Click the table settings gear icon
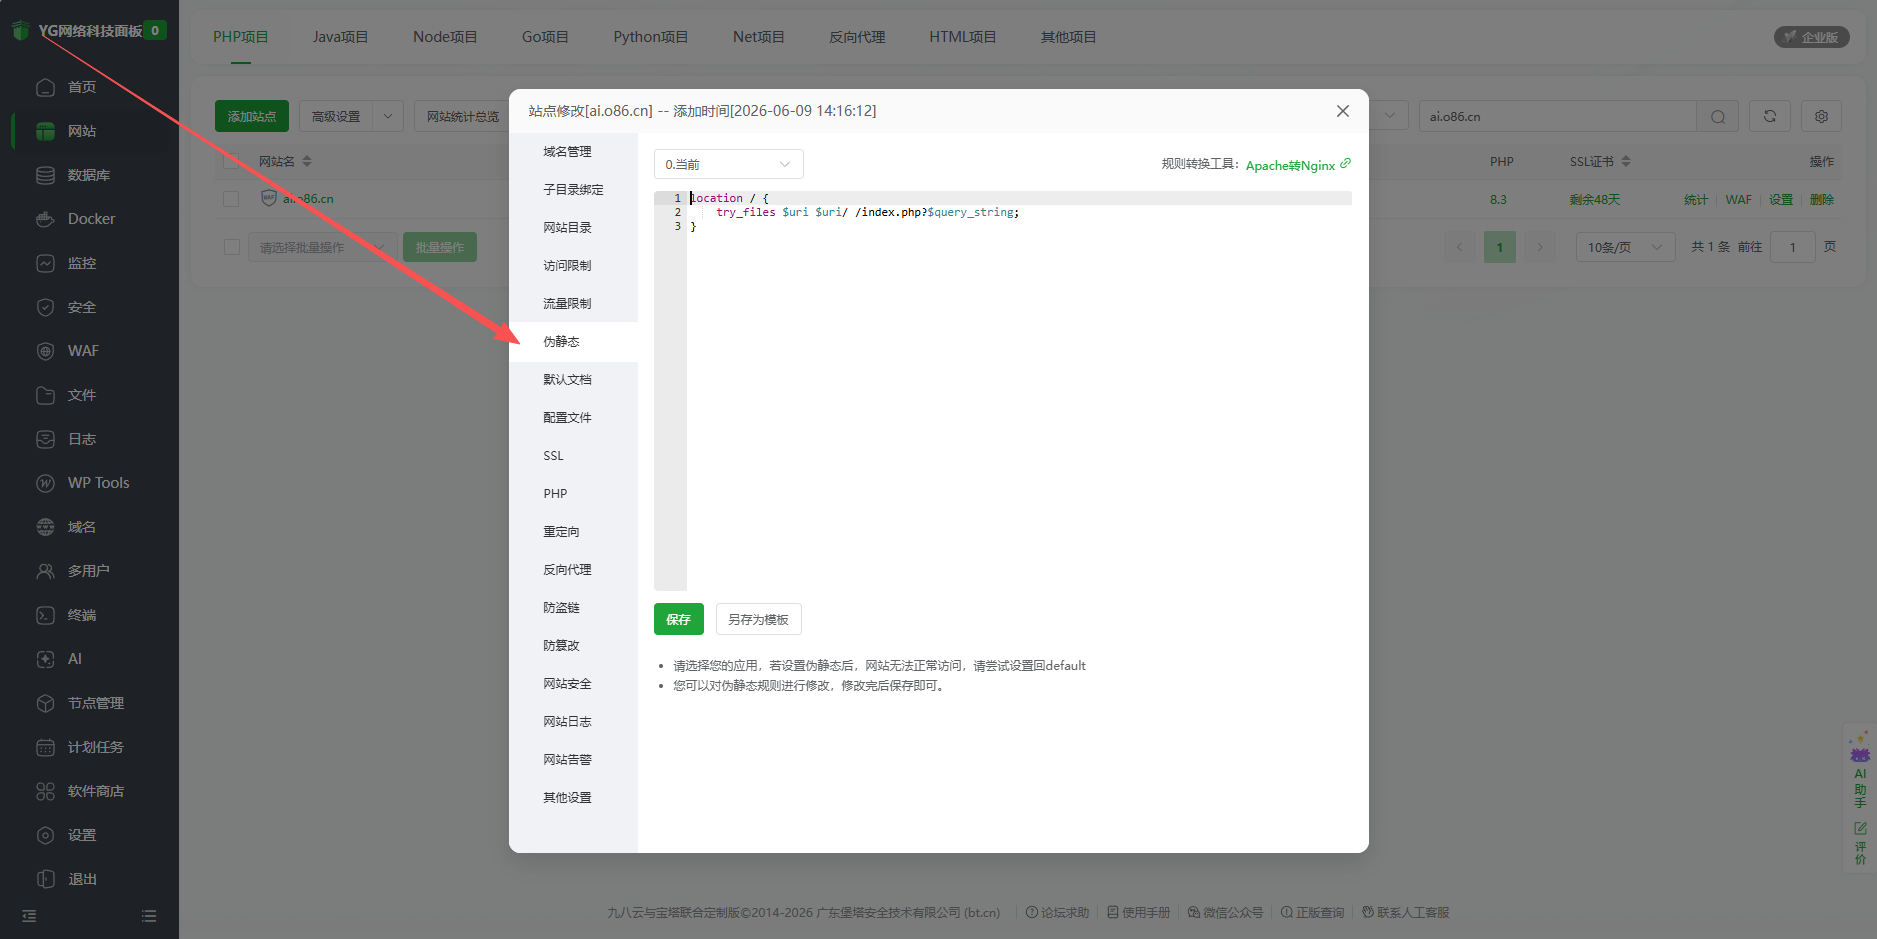 pos(1821,116)
